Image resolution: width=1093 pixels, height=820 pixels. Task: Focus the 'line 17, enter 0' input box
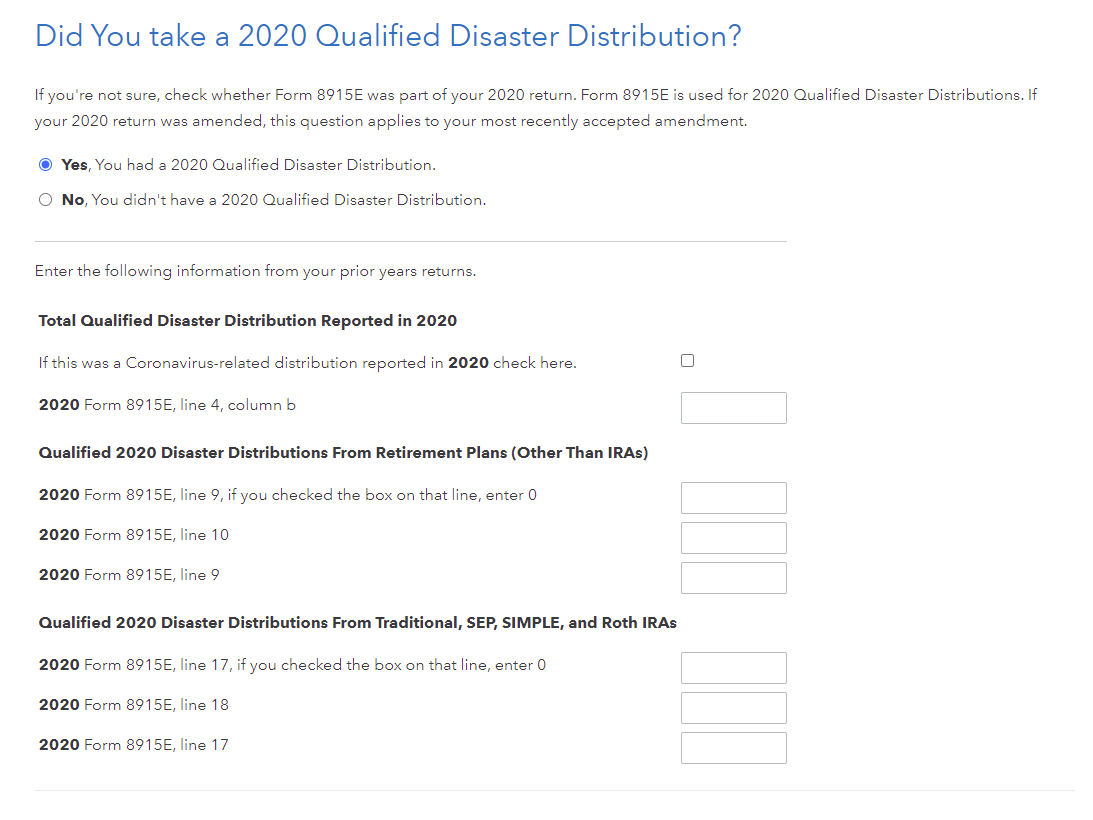pos(733,668)
